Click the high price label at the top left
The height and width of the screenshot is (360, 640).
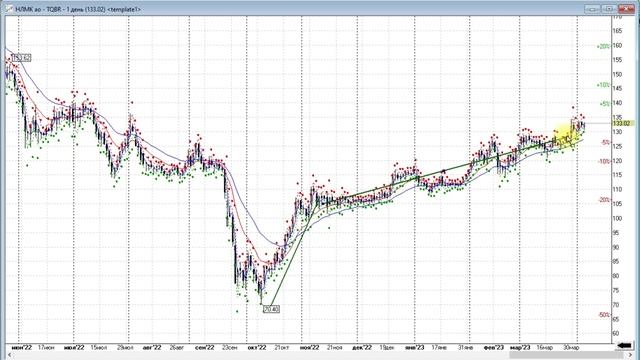coord(22,58)
